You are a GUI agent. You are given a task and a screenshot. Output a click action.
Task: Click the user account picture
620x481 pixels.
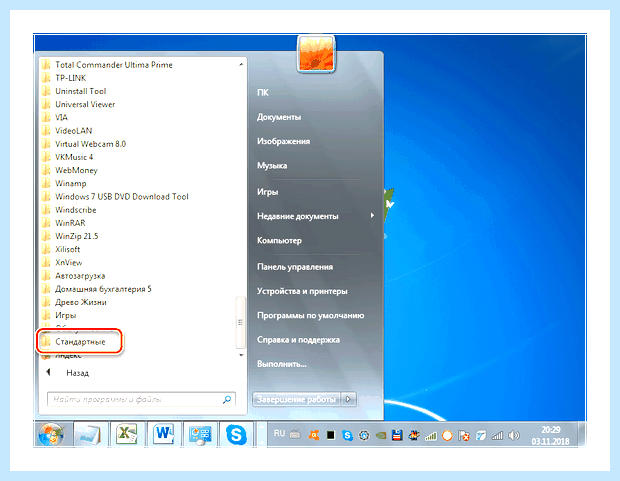[316, 54]
